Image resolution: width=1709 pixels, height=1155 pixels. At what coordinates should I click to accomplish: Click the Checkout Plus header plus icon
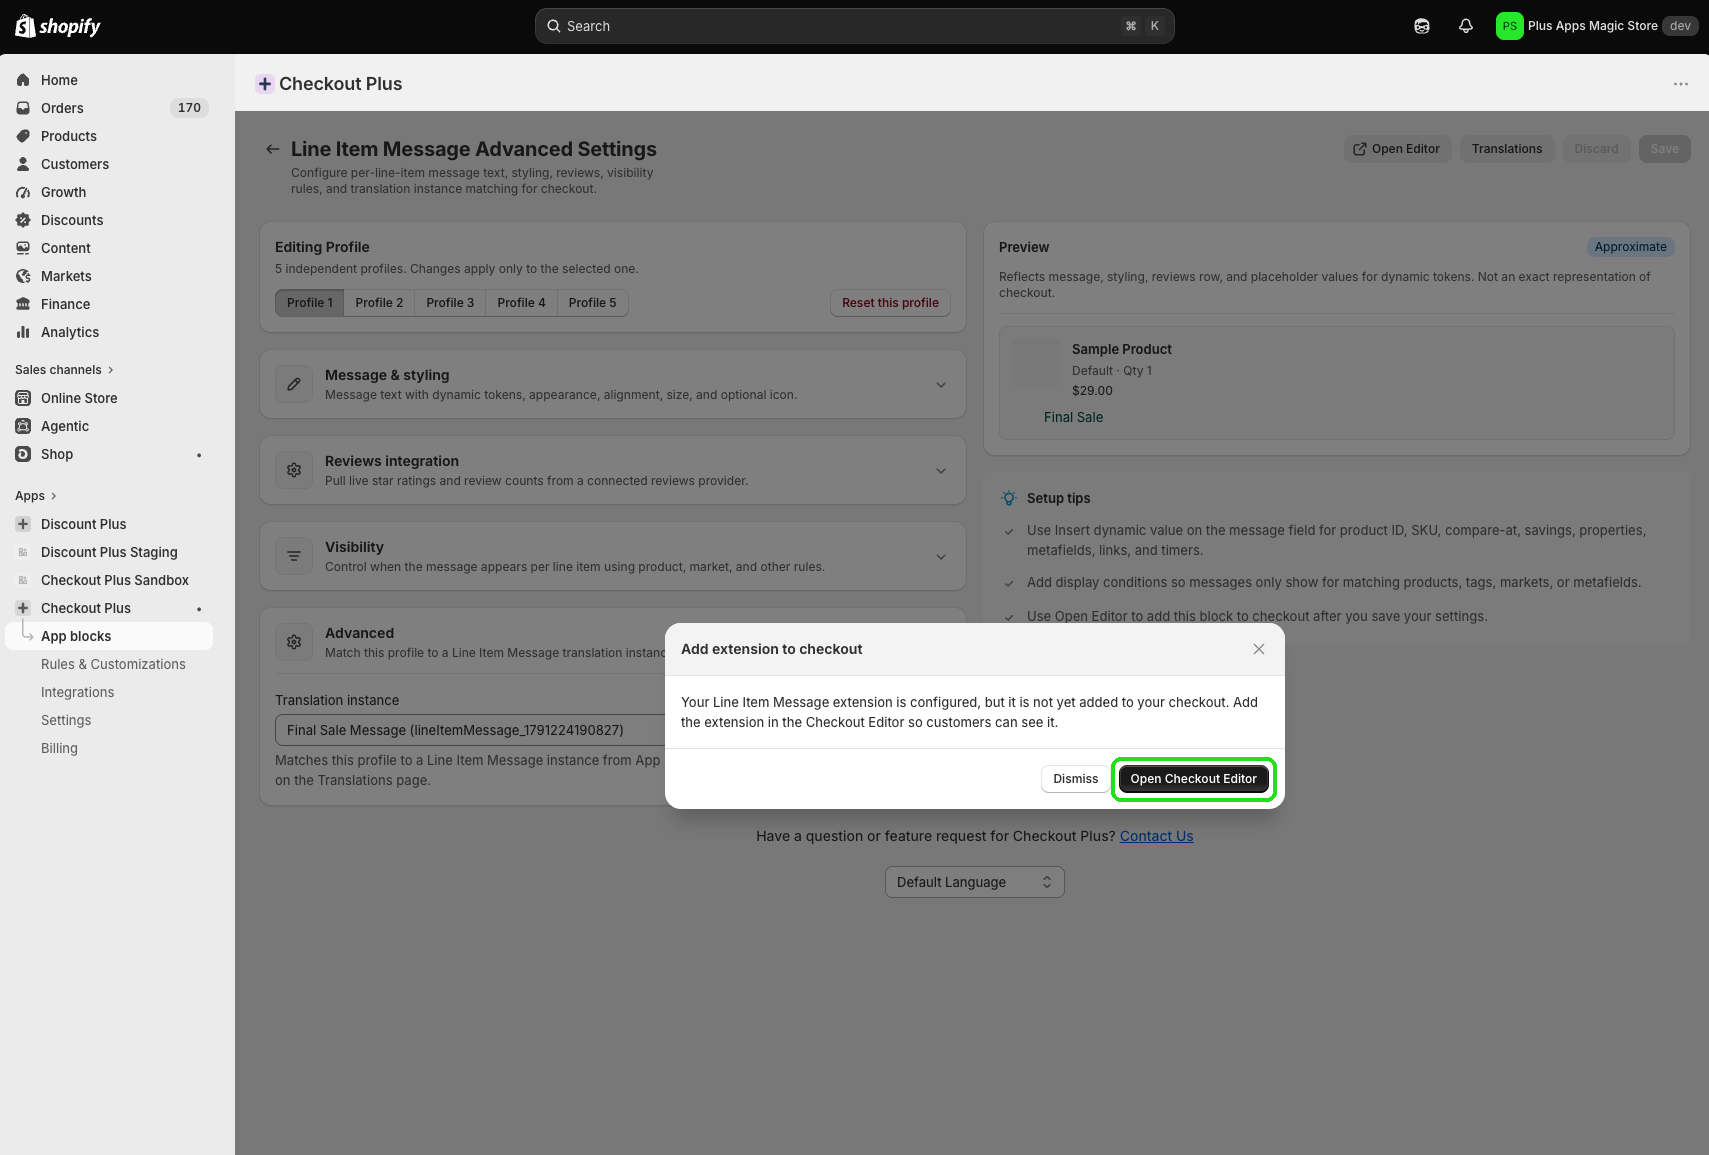pos(265,84)
